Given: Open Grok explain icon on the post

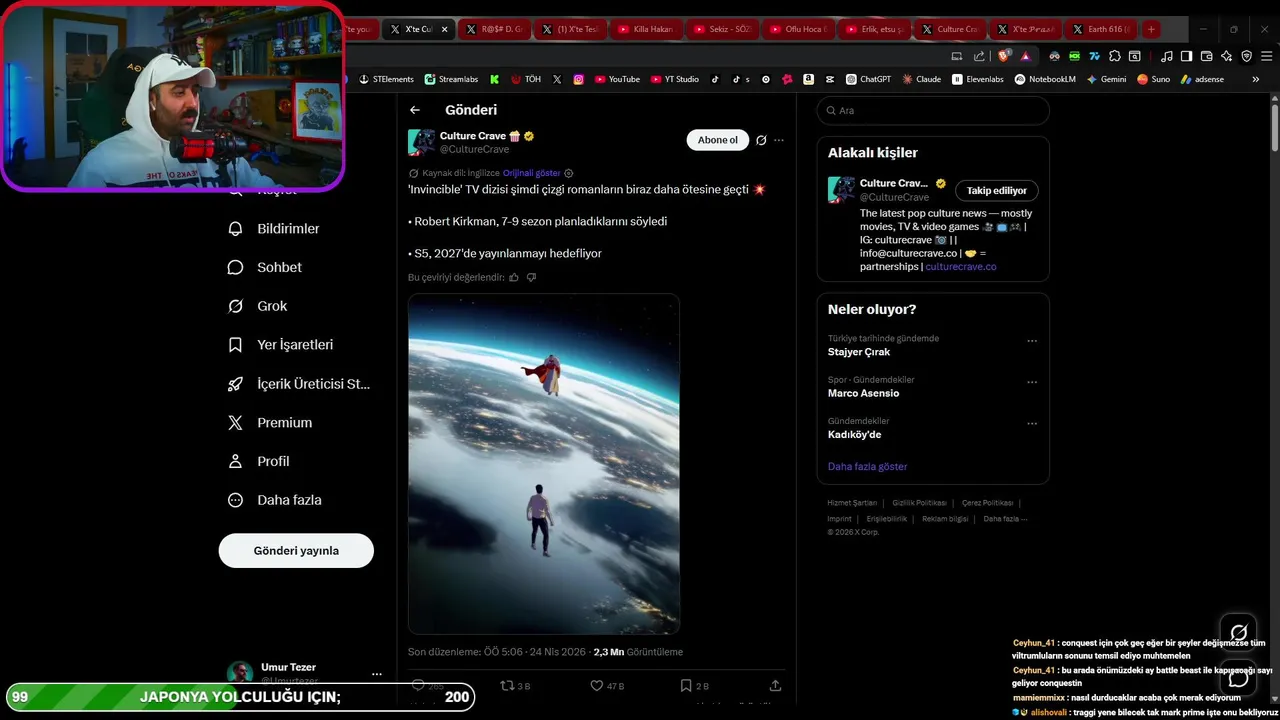Looking at the screenshot, I should pyautogui.click(x=761, y=140).
